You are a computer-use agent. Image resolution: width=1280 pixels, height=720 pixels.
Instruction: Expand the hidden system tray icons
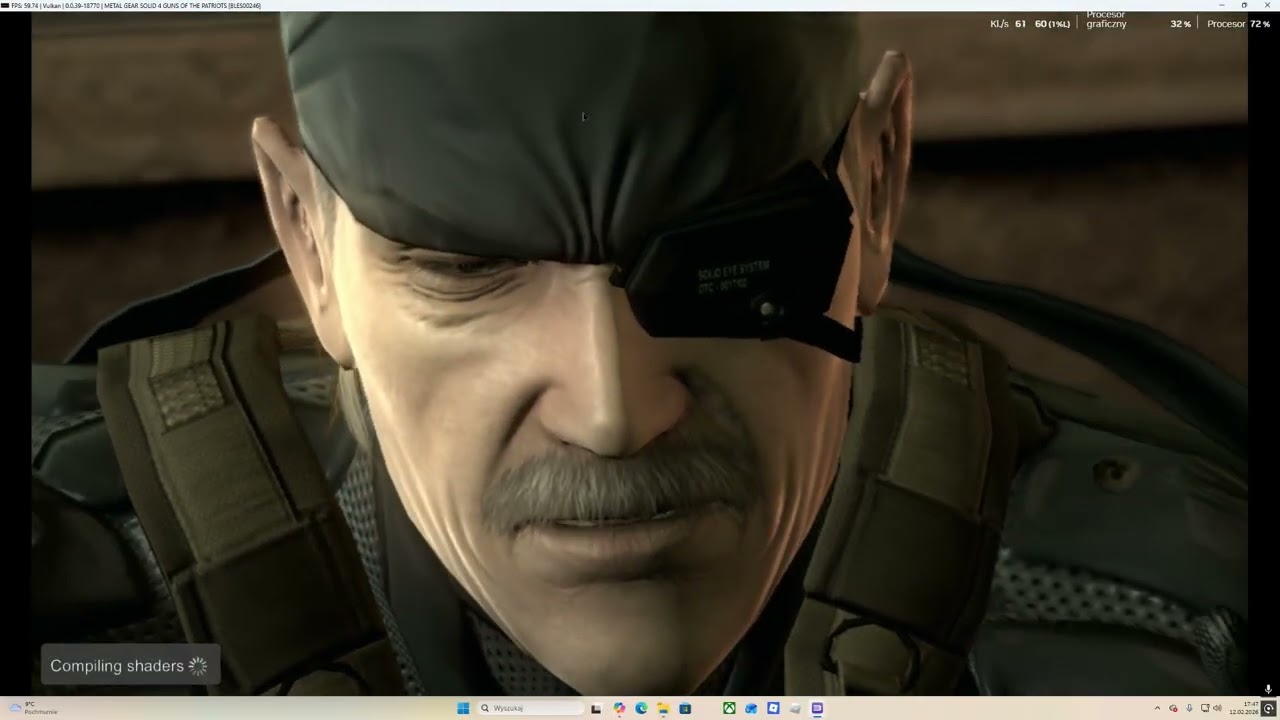pos(1158,708)
